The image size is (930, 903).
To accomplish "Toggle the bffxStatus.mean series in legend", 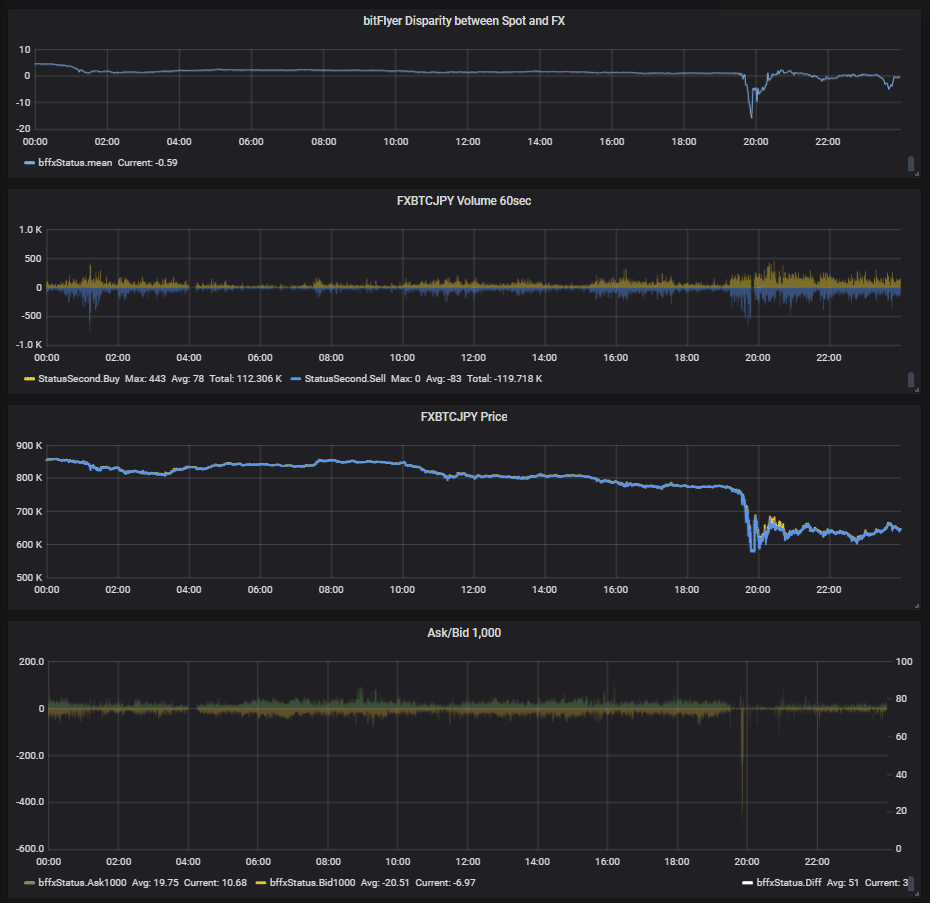I will click(75, 163).
